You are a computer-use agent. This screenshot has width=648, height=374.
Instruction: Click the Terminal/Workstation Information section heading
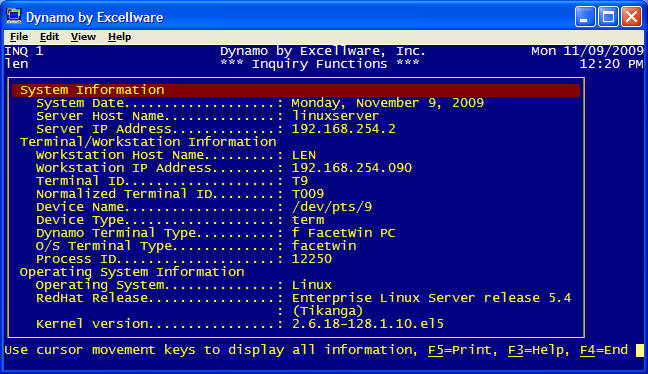point(148,142)
